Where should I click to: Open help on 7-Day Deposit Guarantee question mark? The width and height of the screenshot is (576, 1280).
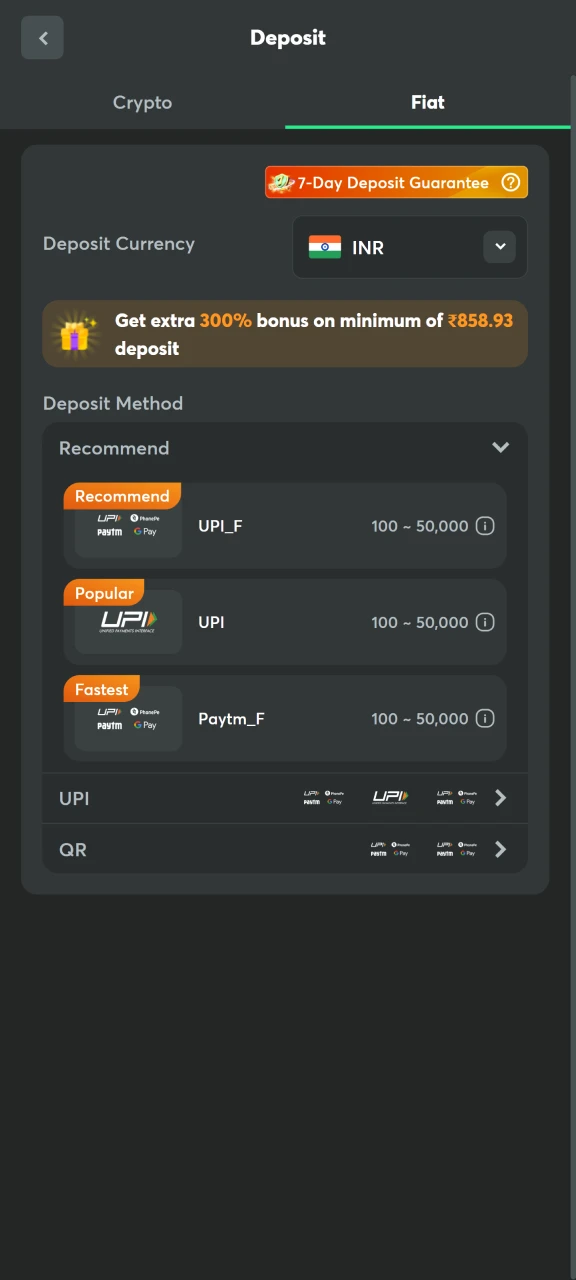tap(511, 182)
